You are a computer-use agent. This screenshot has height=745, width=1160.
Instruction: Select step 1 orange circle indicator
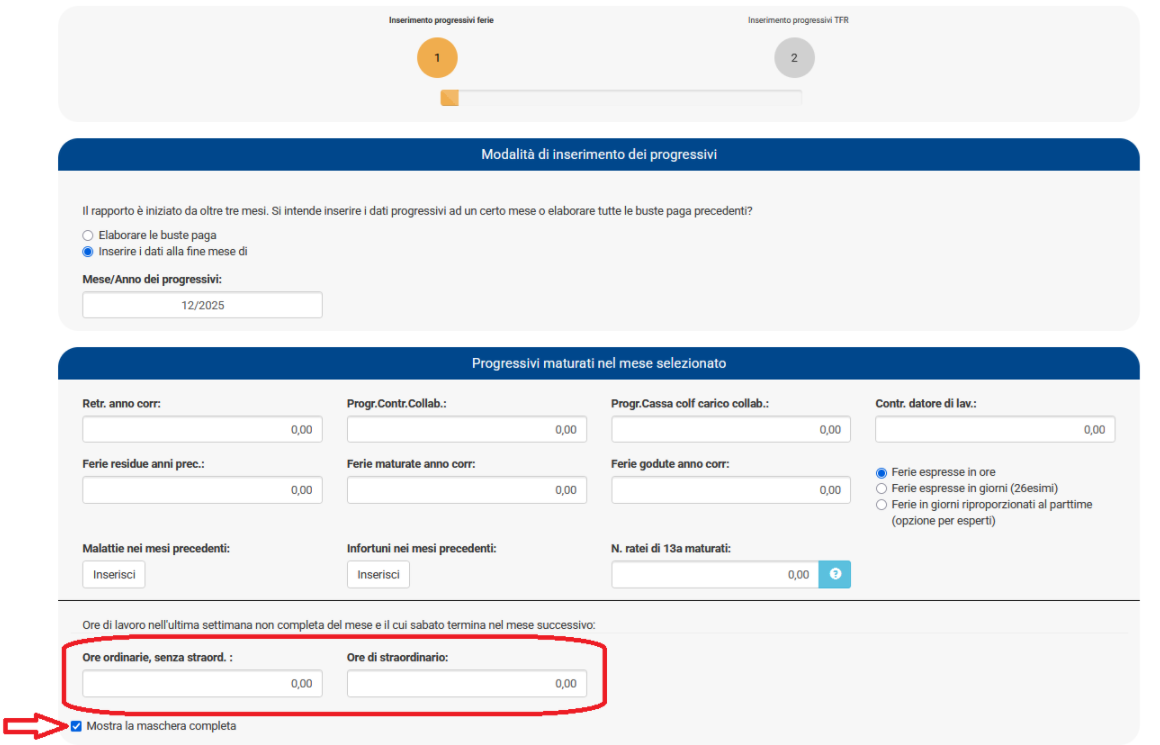(x=437, y=58)
